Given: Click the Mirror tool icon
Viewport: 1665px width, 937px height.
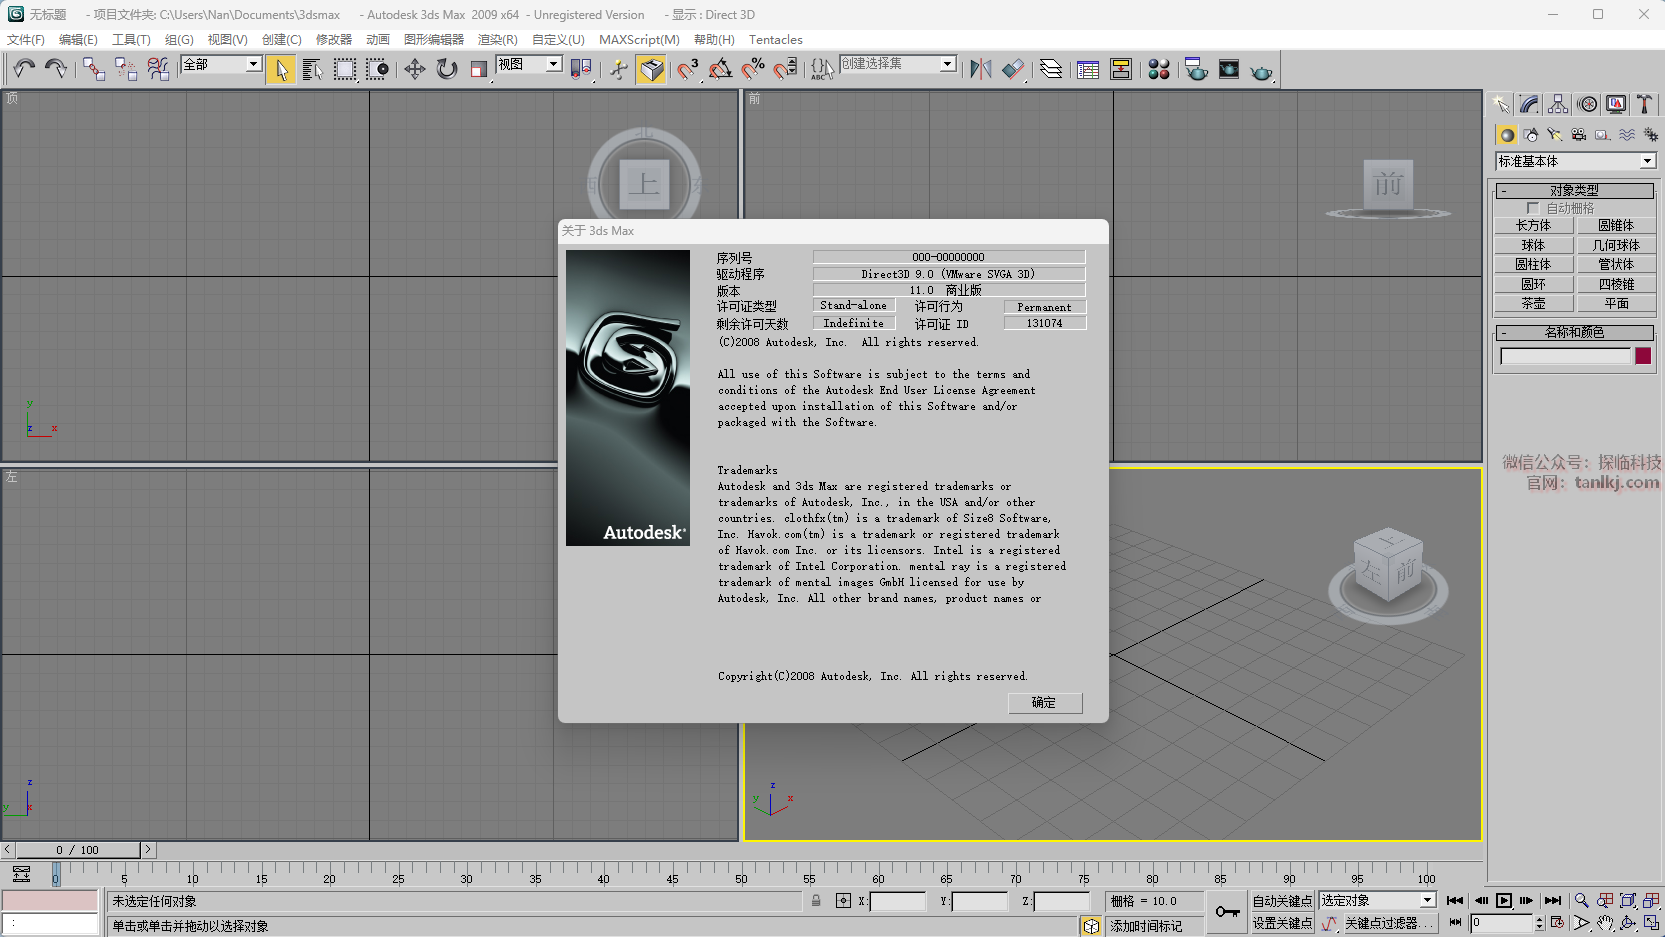Looking at the screenshot, I should pyautogui.click(x=981, y=69).
